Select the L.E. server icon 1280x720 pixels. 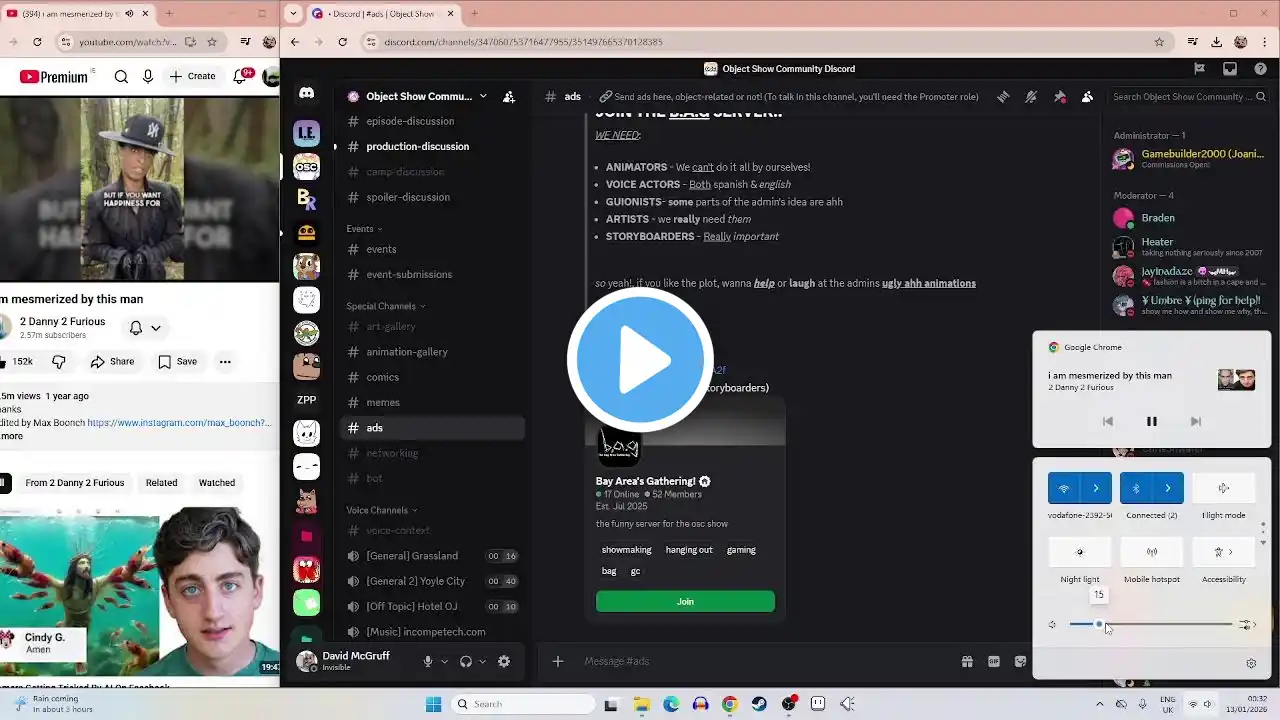(x=306, y=133)
